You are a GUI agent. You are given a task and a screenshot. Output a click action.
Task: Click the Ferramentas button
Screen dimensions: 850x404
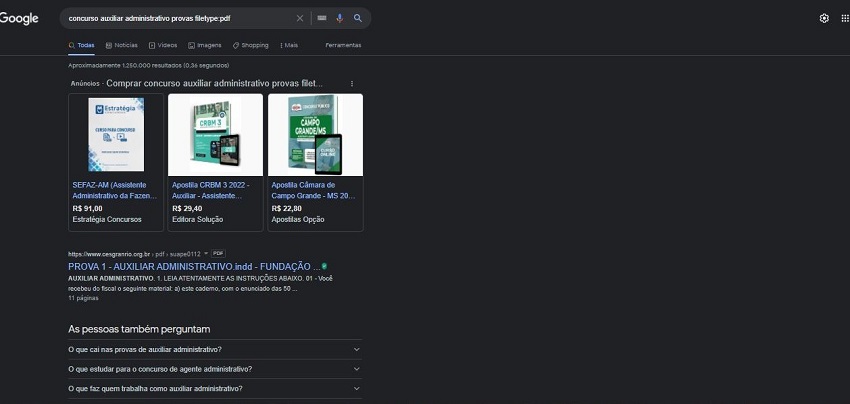coord(343,45)
